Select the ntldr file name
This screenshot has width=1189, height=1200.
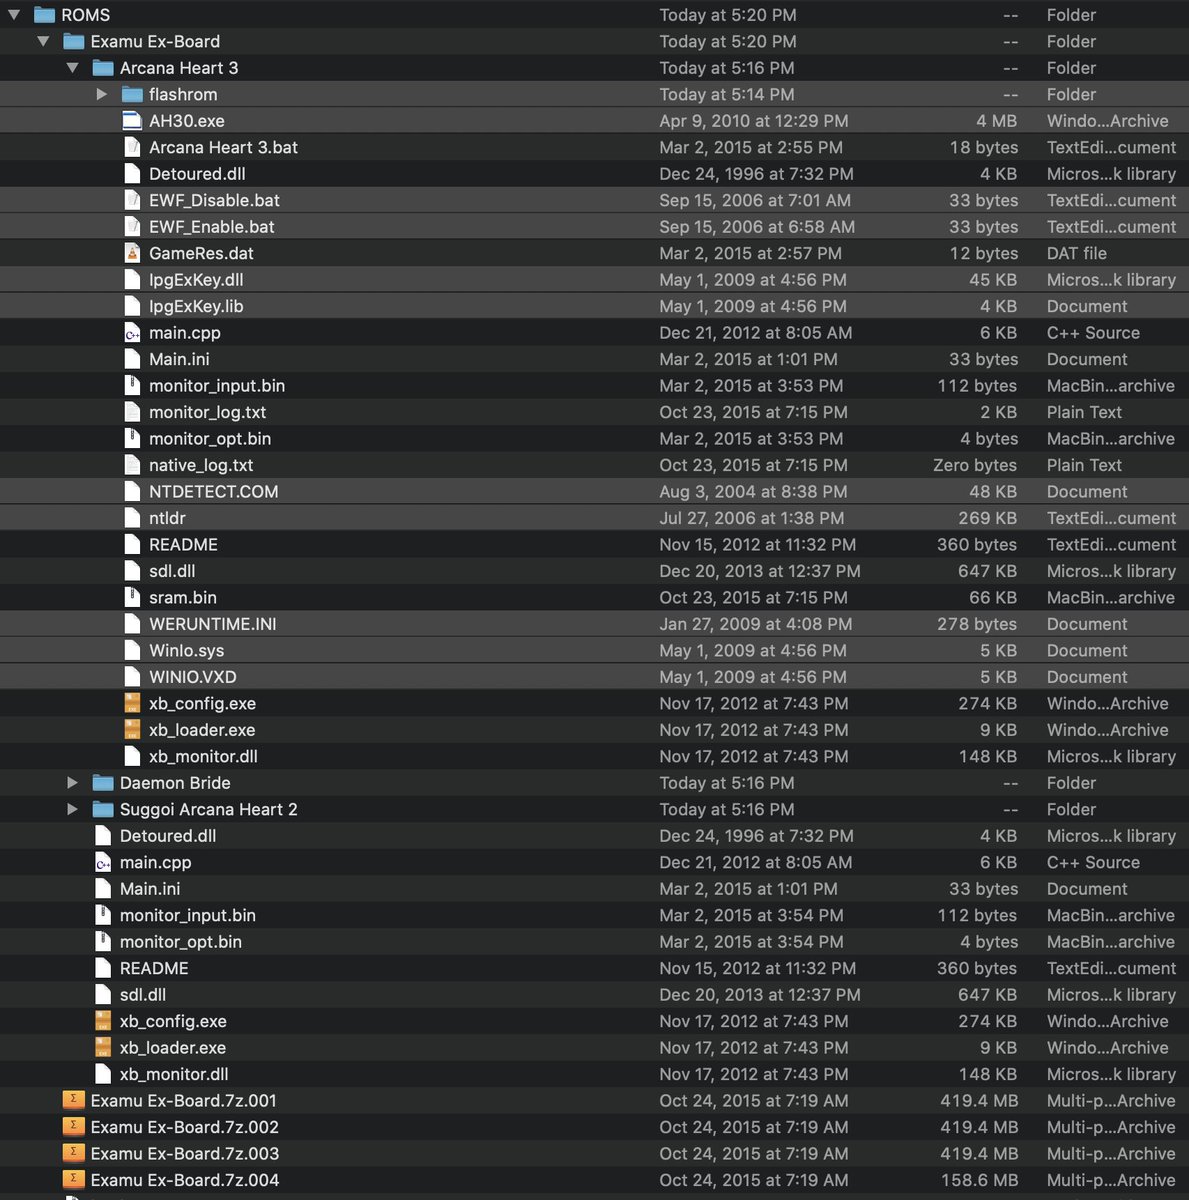[x=167, y=518]
